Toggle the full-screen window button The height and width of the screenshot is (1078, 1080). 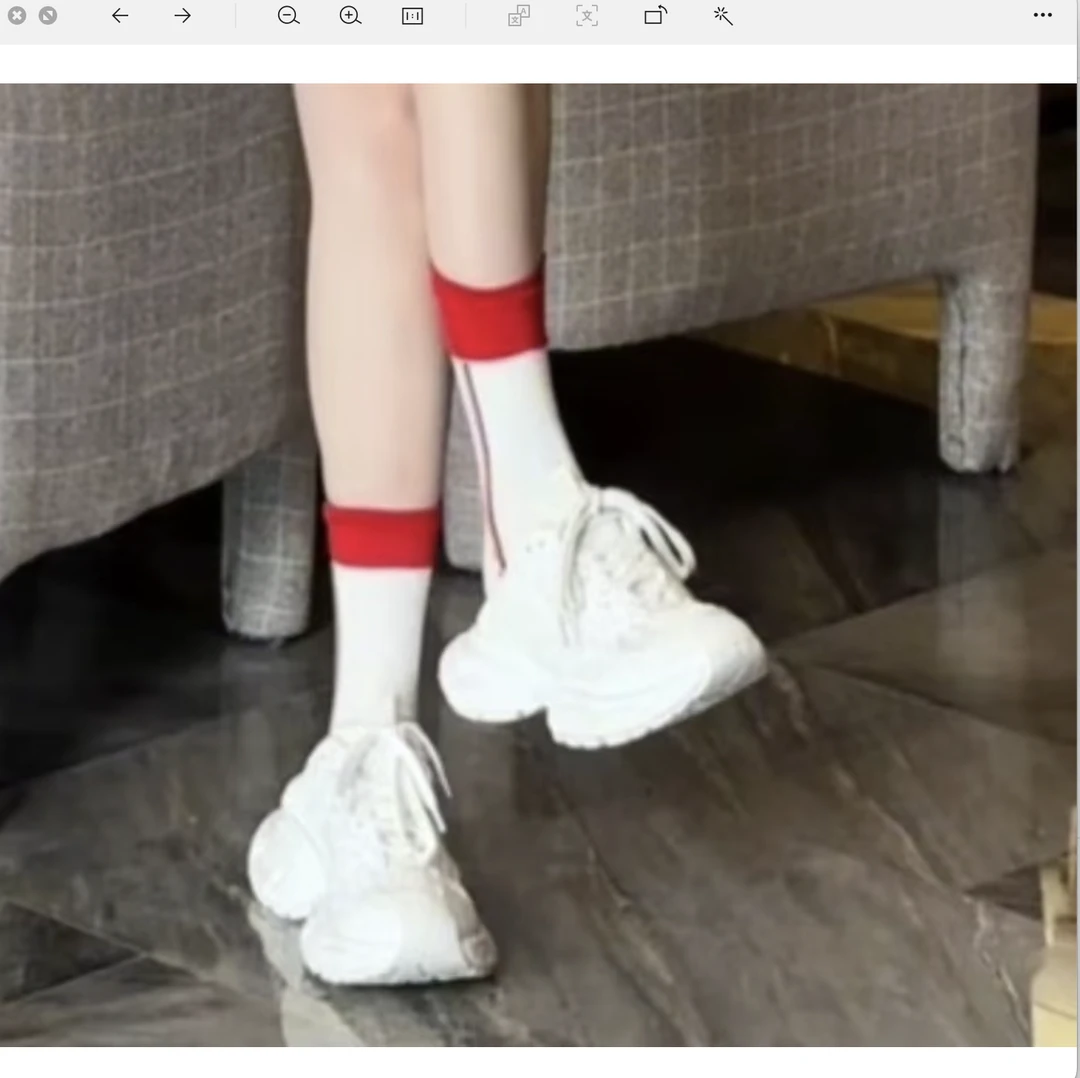(x=47, y=16)
